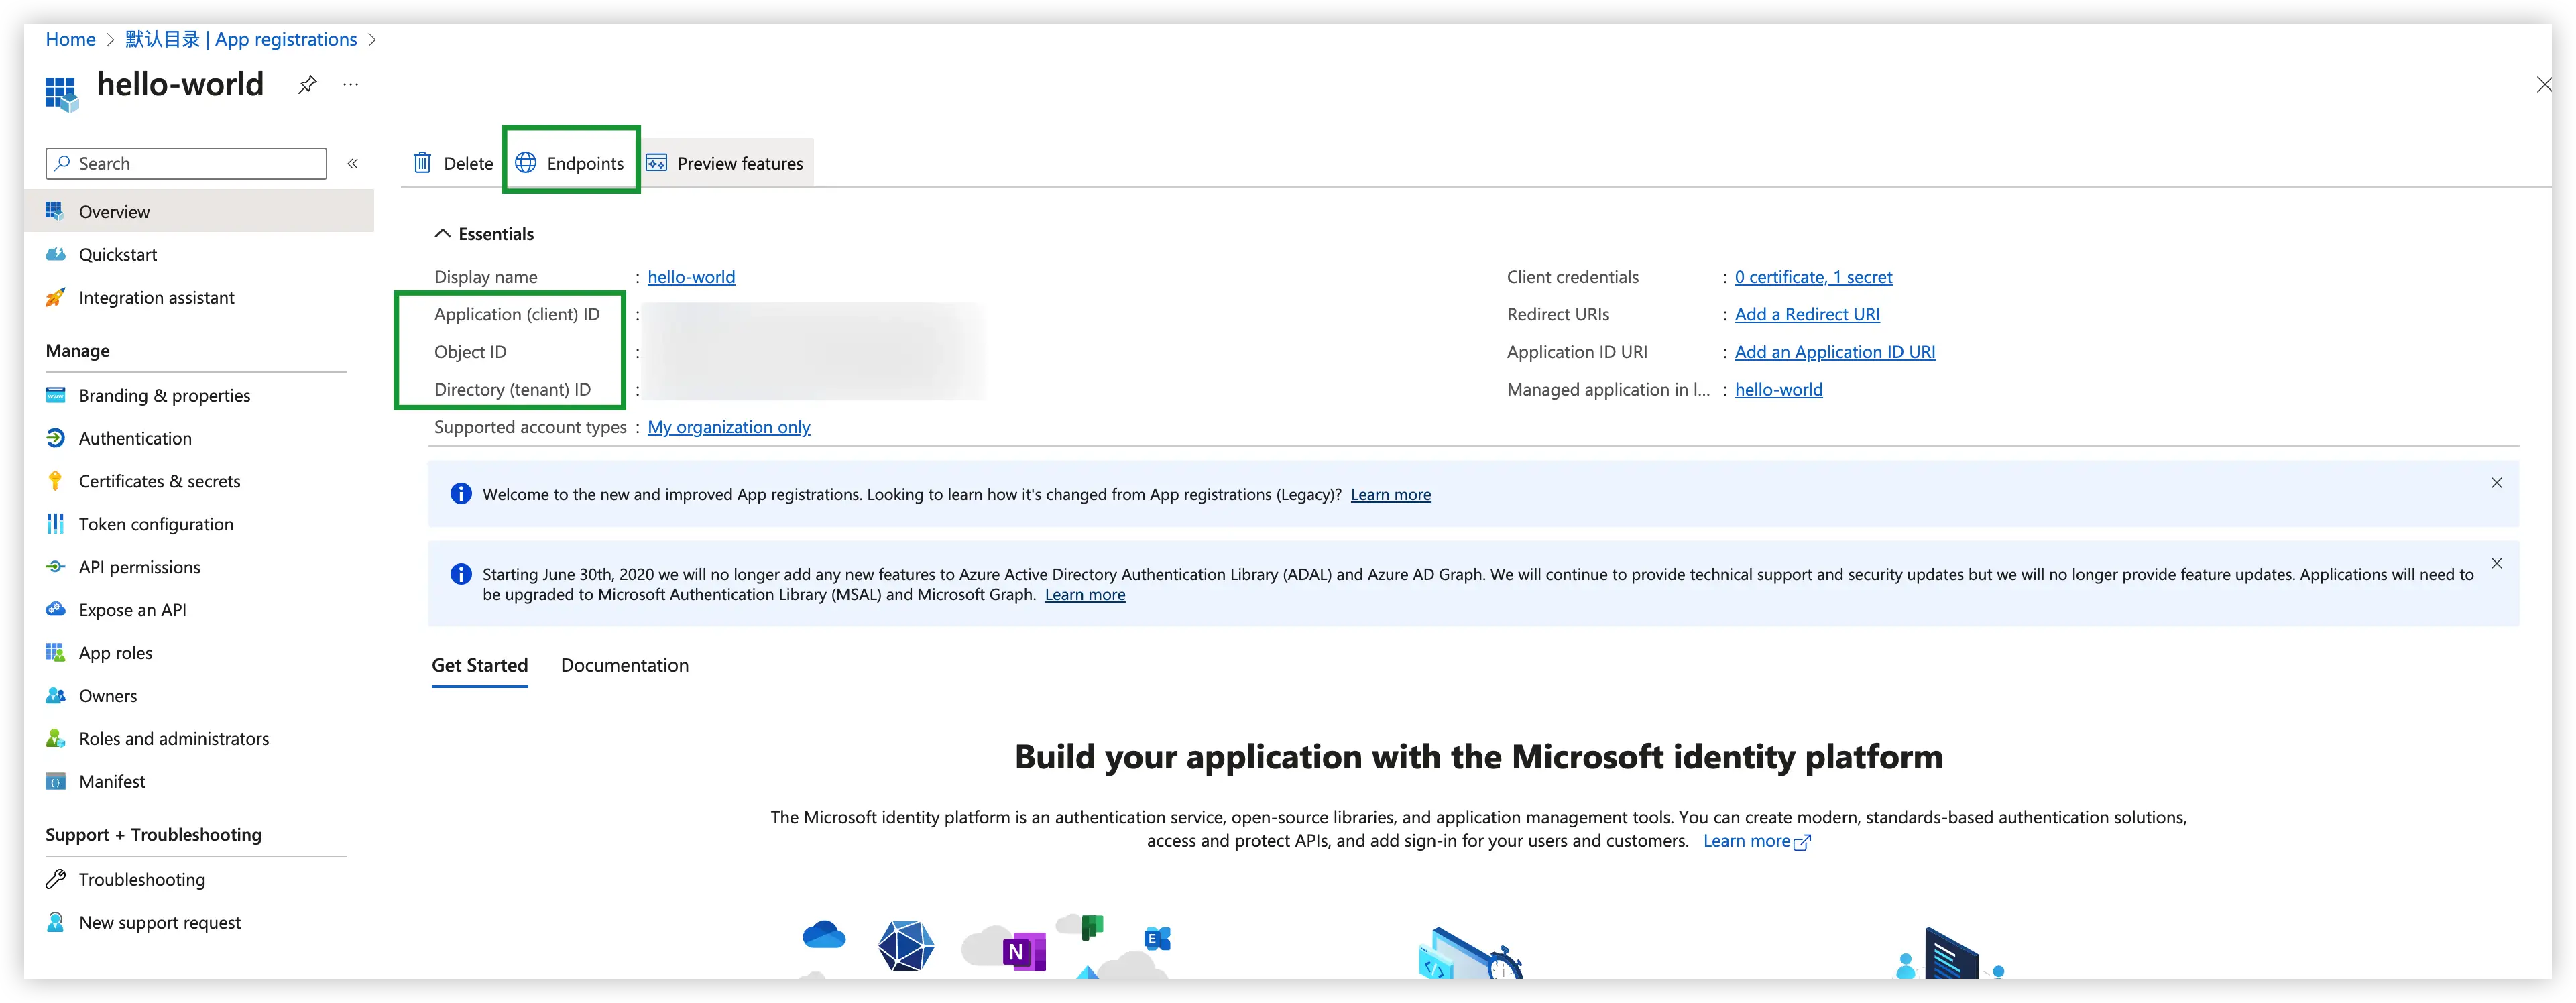The image size is (2576, 1003).
Task: Switch to Documentation tab
Action: (624, 666)
